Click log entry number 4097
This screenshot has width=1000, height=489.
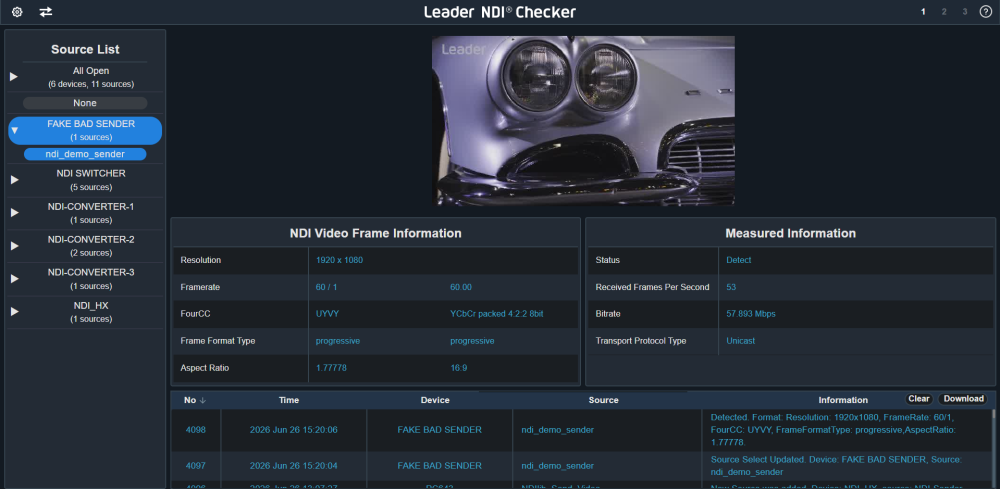(196, 466)
